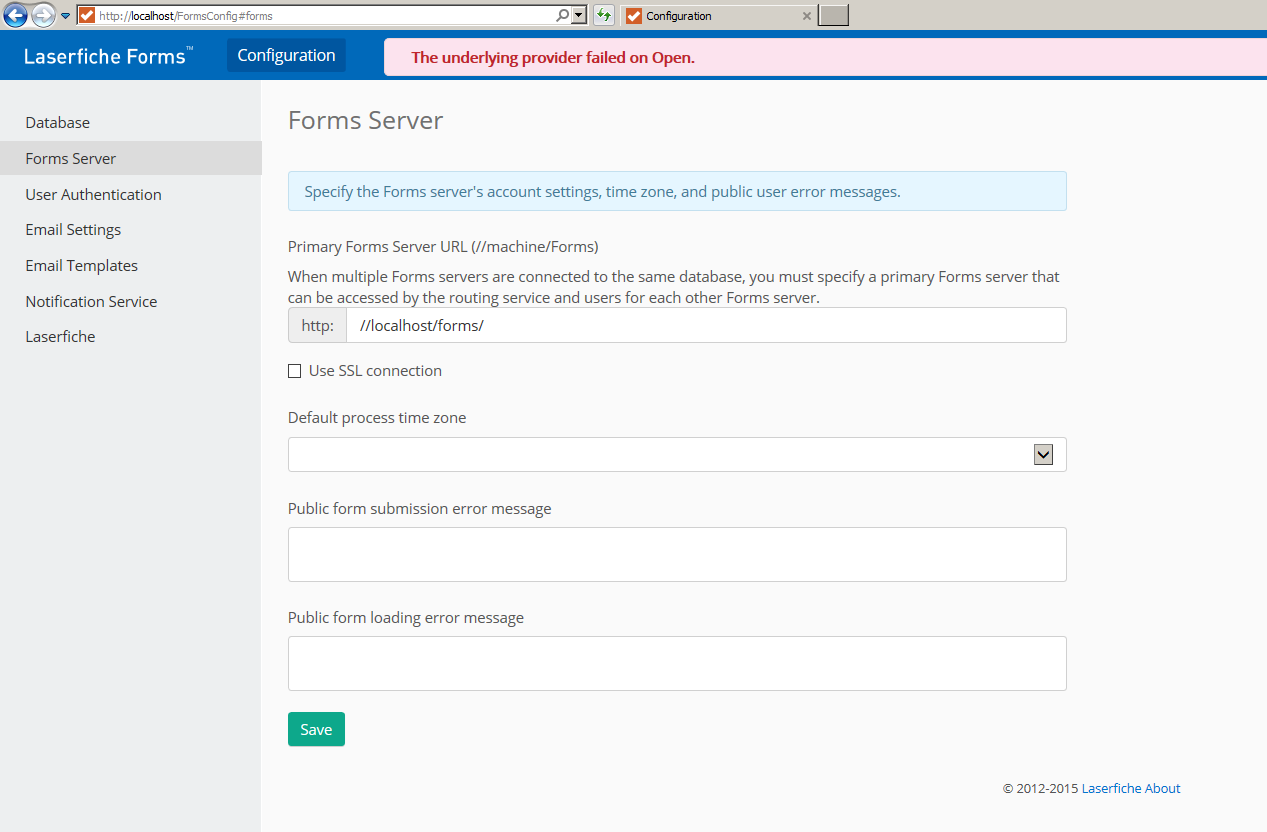Open the Laserfiche link in footer

(x=1111, y=788)
